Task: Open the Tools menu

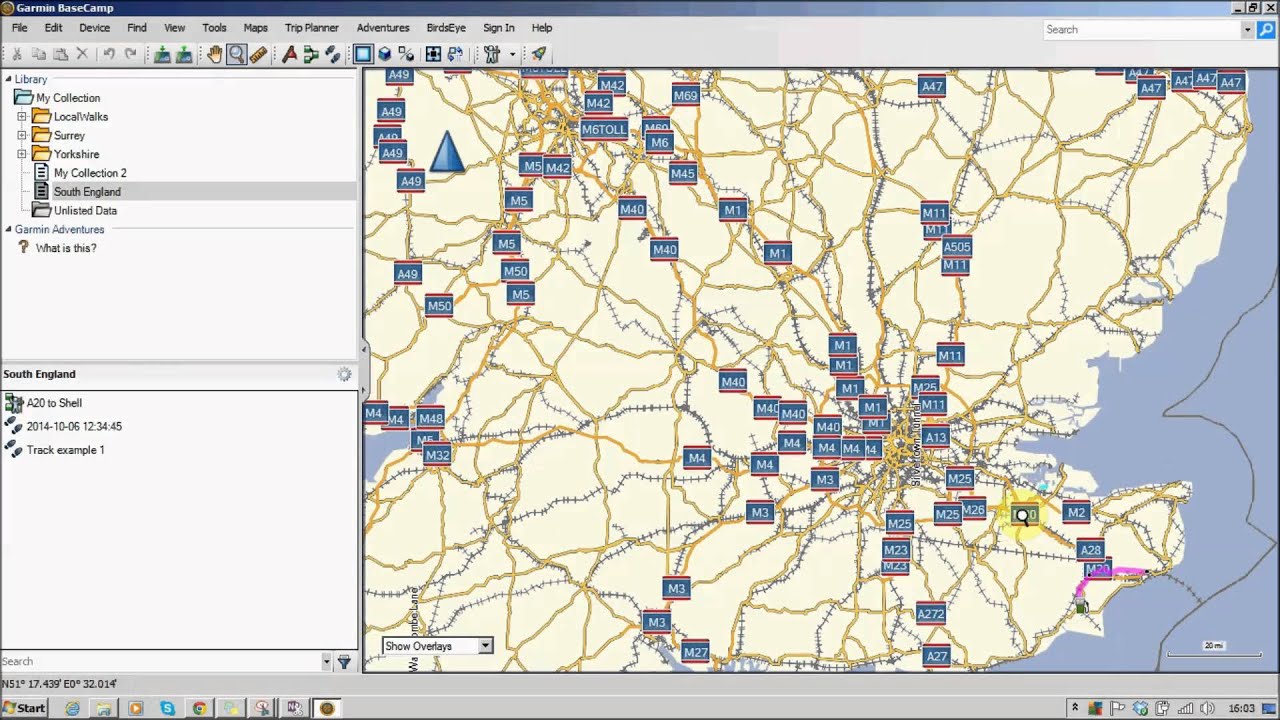Action: point(214,28)
